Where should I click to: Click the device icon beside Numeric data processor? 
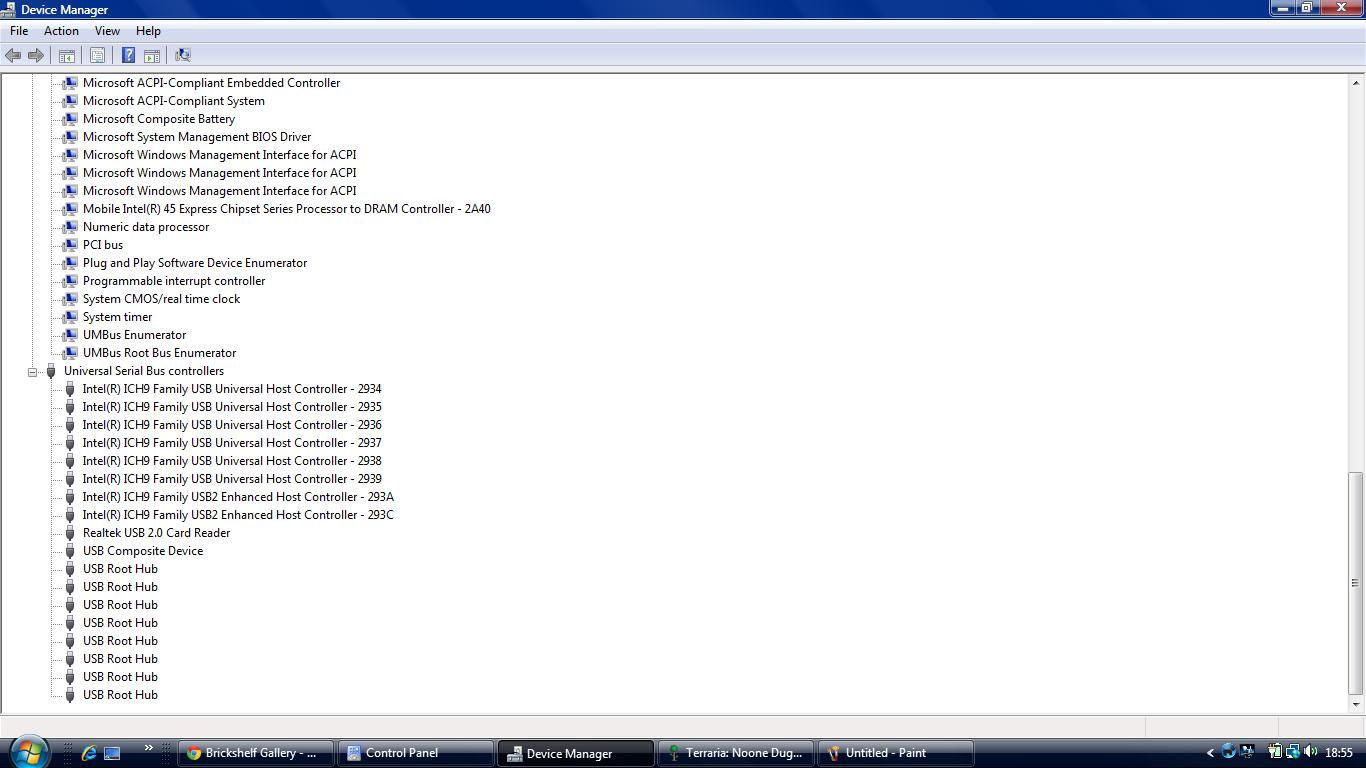tap(70, 227)
